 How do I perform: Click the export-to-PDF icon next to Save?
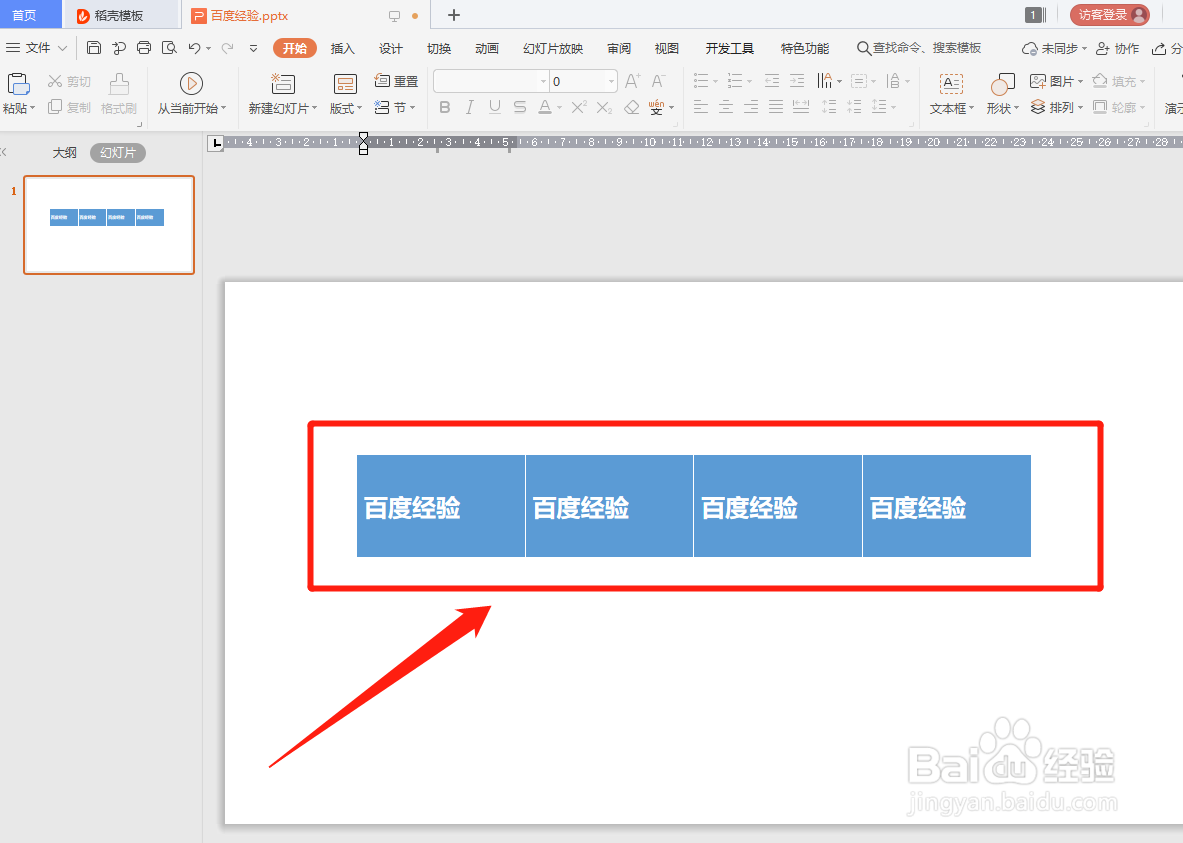pos(118,48)
